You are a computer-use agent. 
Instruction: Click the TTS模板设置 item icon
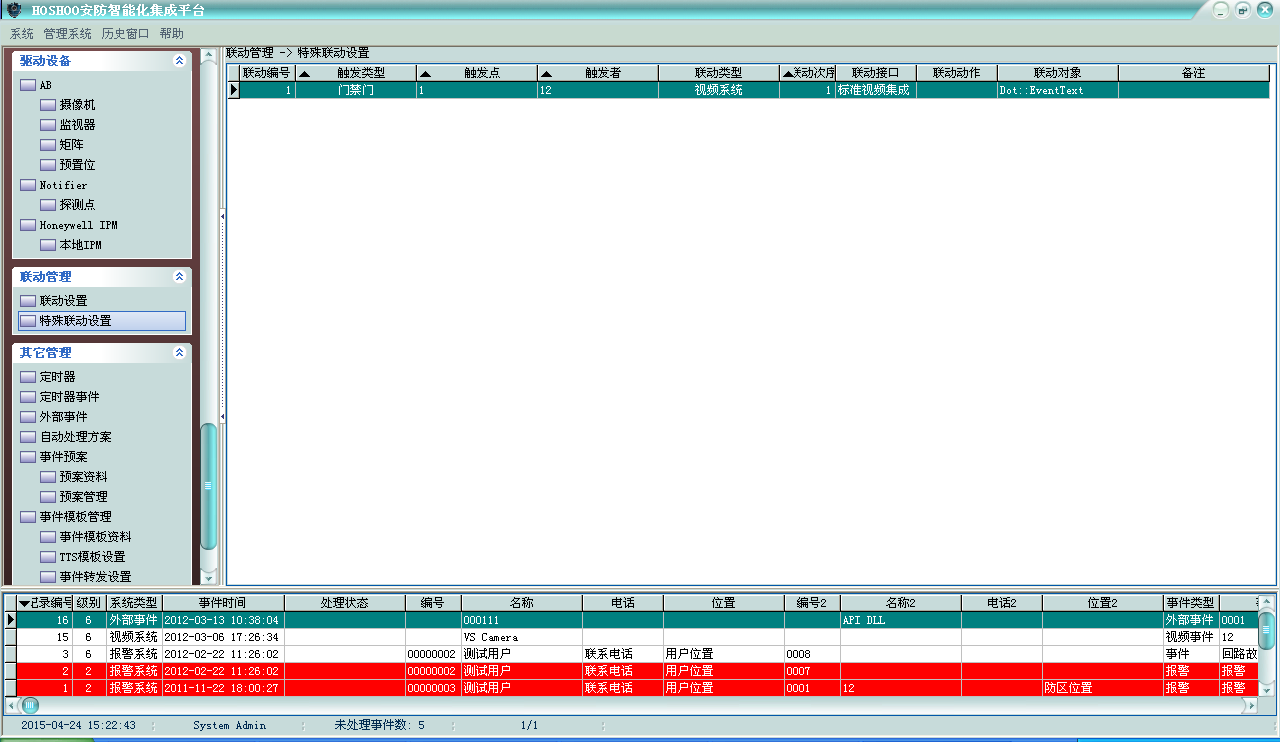pyautogui.click(x=48, y=557)
